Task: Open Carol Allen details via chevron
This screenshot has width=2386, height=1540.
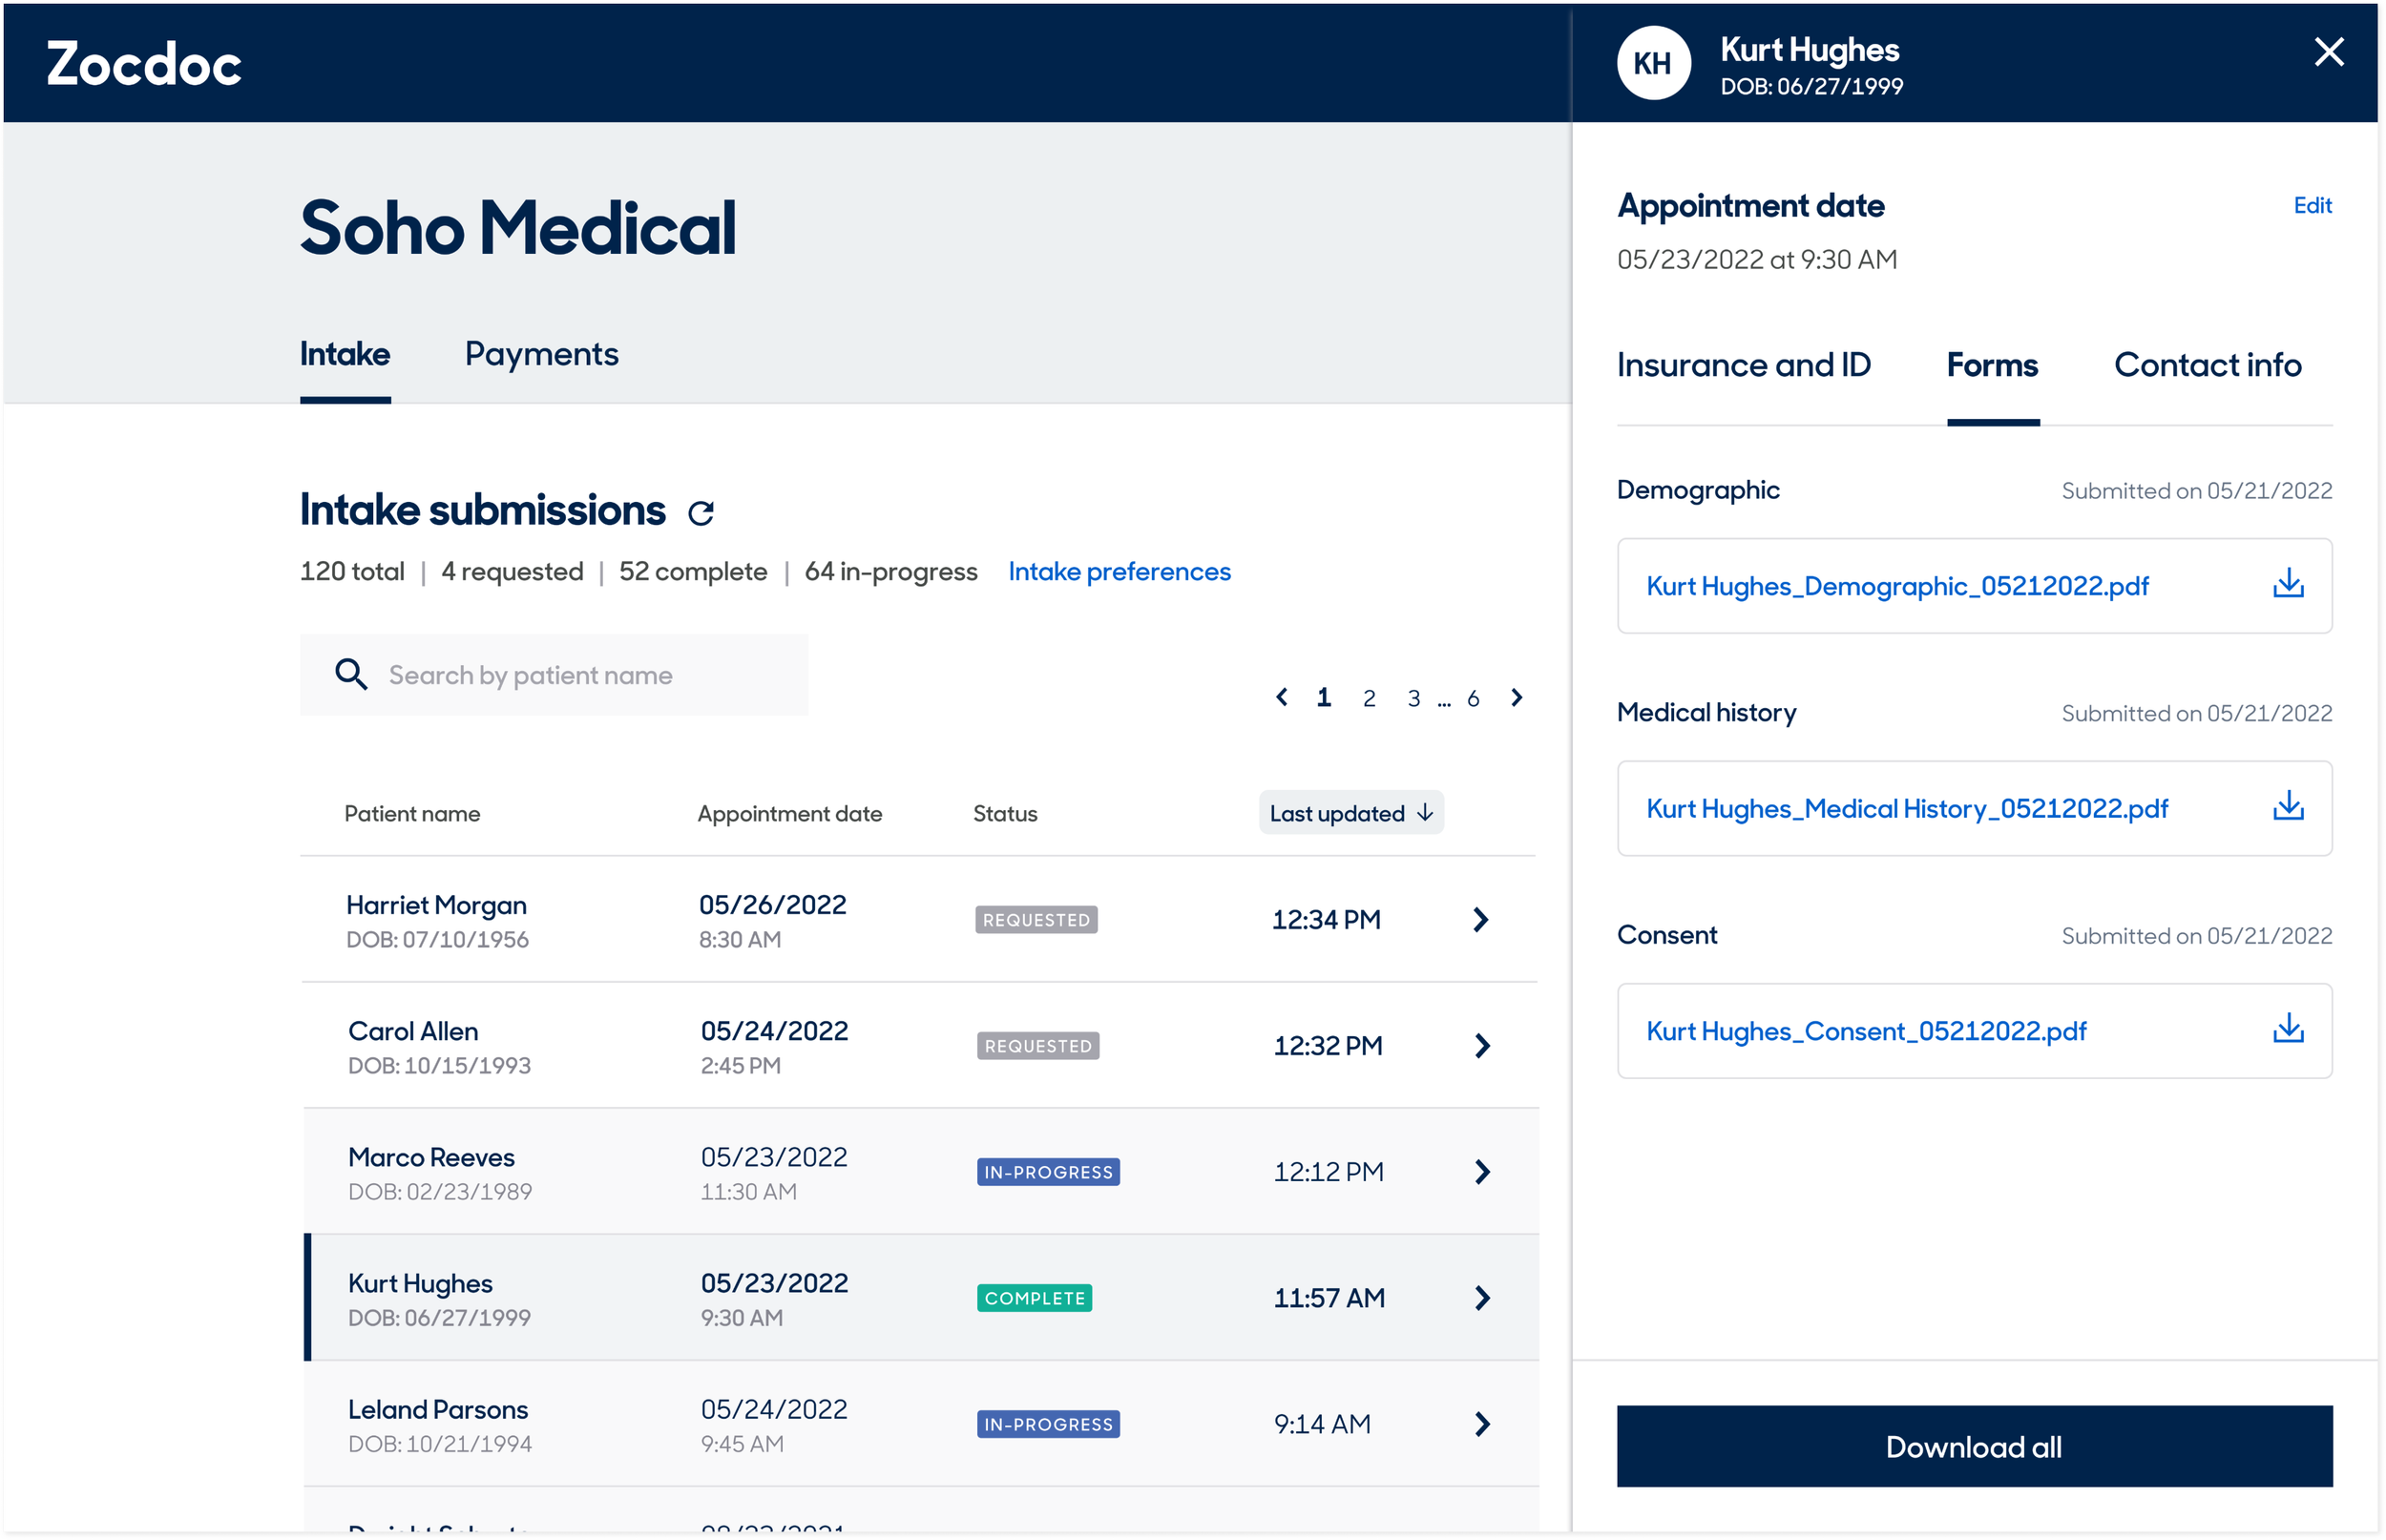Action: (x=1482, y=1045)
